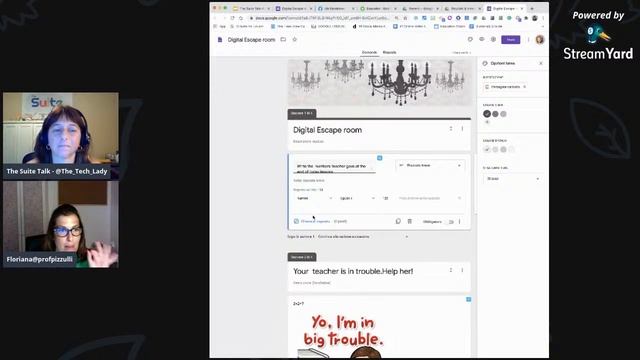Select the medium gray theme color
The height and width of the screenshot is (360, 640).
click(495, 114)
